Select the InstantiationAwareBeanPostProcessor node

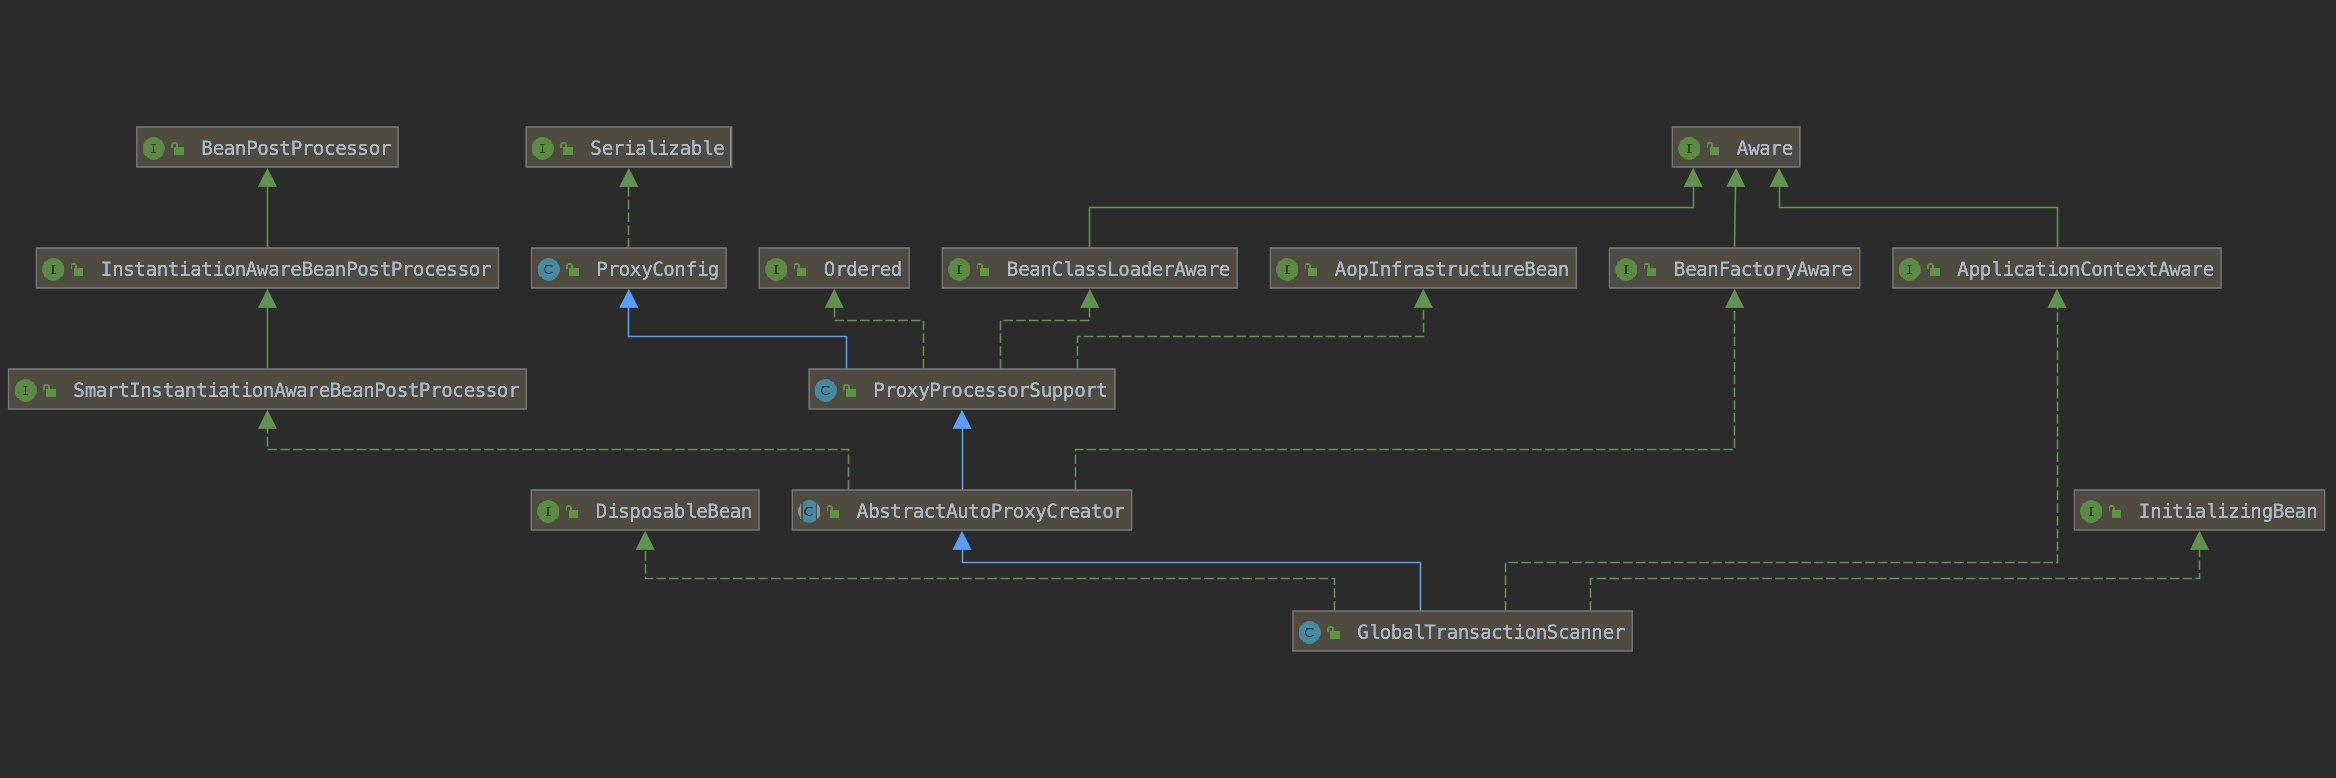(x=267, y=269)
